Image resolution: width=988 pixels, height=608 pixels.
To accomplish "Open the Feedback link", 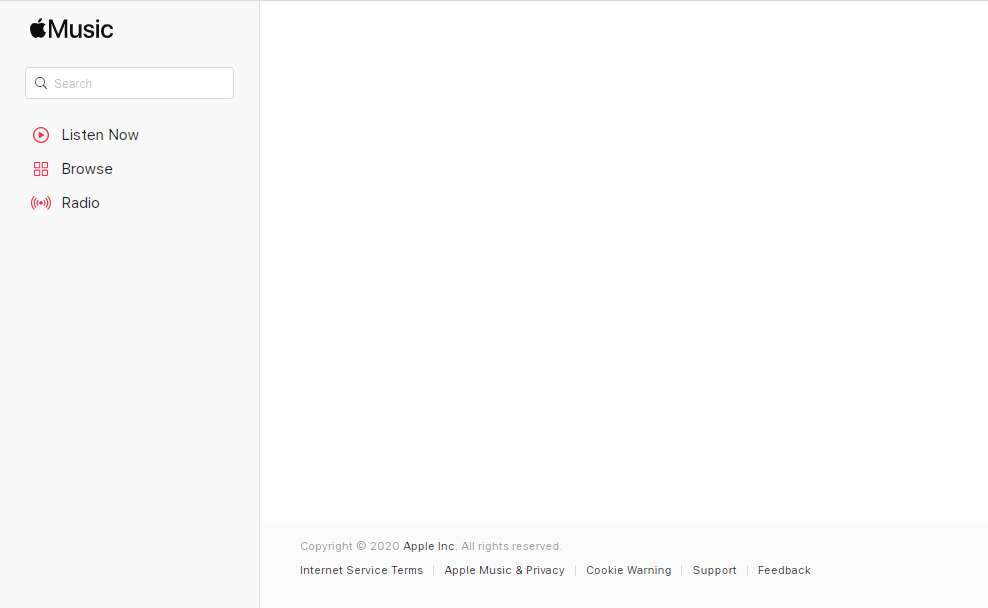I will 784,570.
